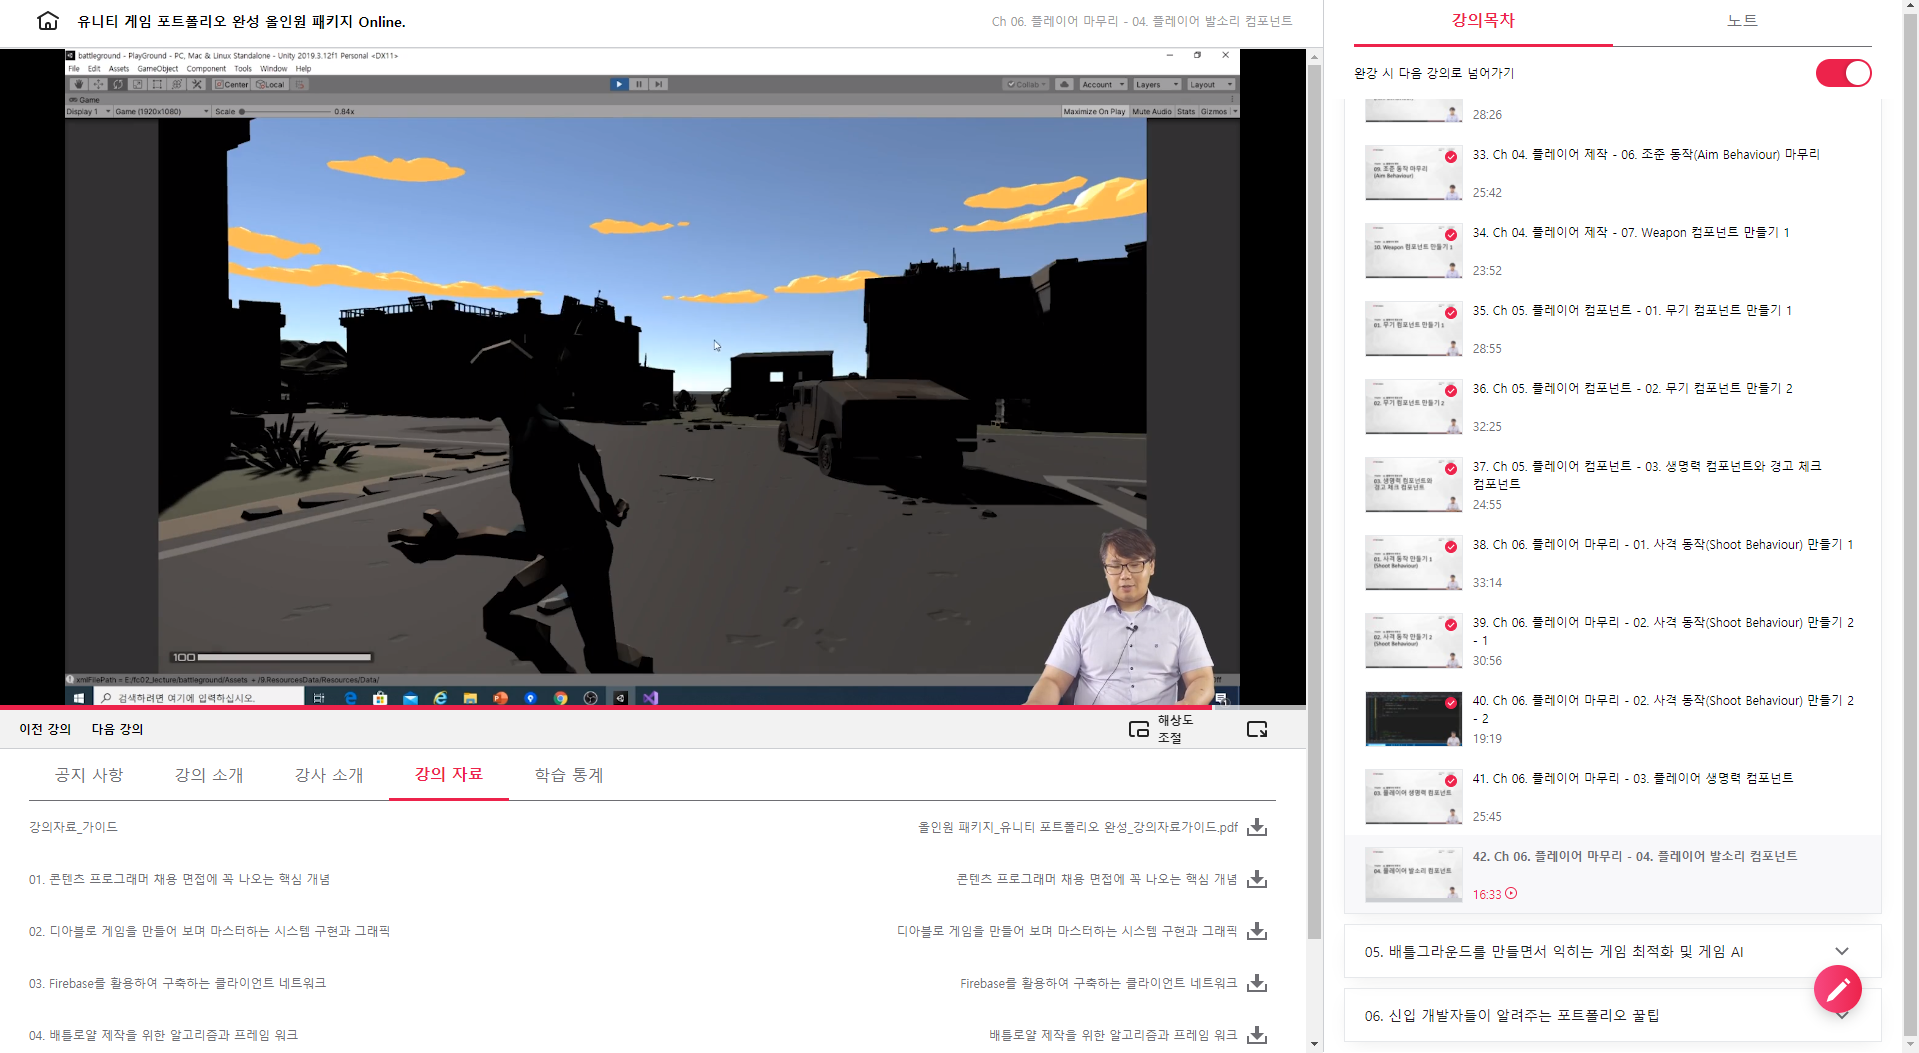This screenshot has height=1053, width=1919.
Task: Toggle Pivot Center button in Unity
Action: [232, 85]
